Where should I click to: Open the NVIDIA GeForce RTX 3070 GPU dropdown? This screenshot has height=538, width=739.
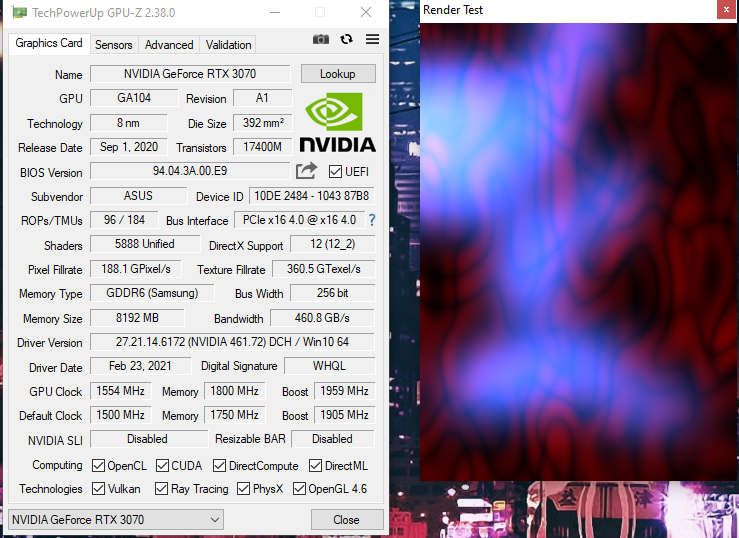116,520
